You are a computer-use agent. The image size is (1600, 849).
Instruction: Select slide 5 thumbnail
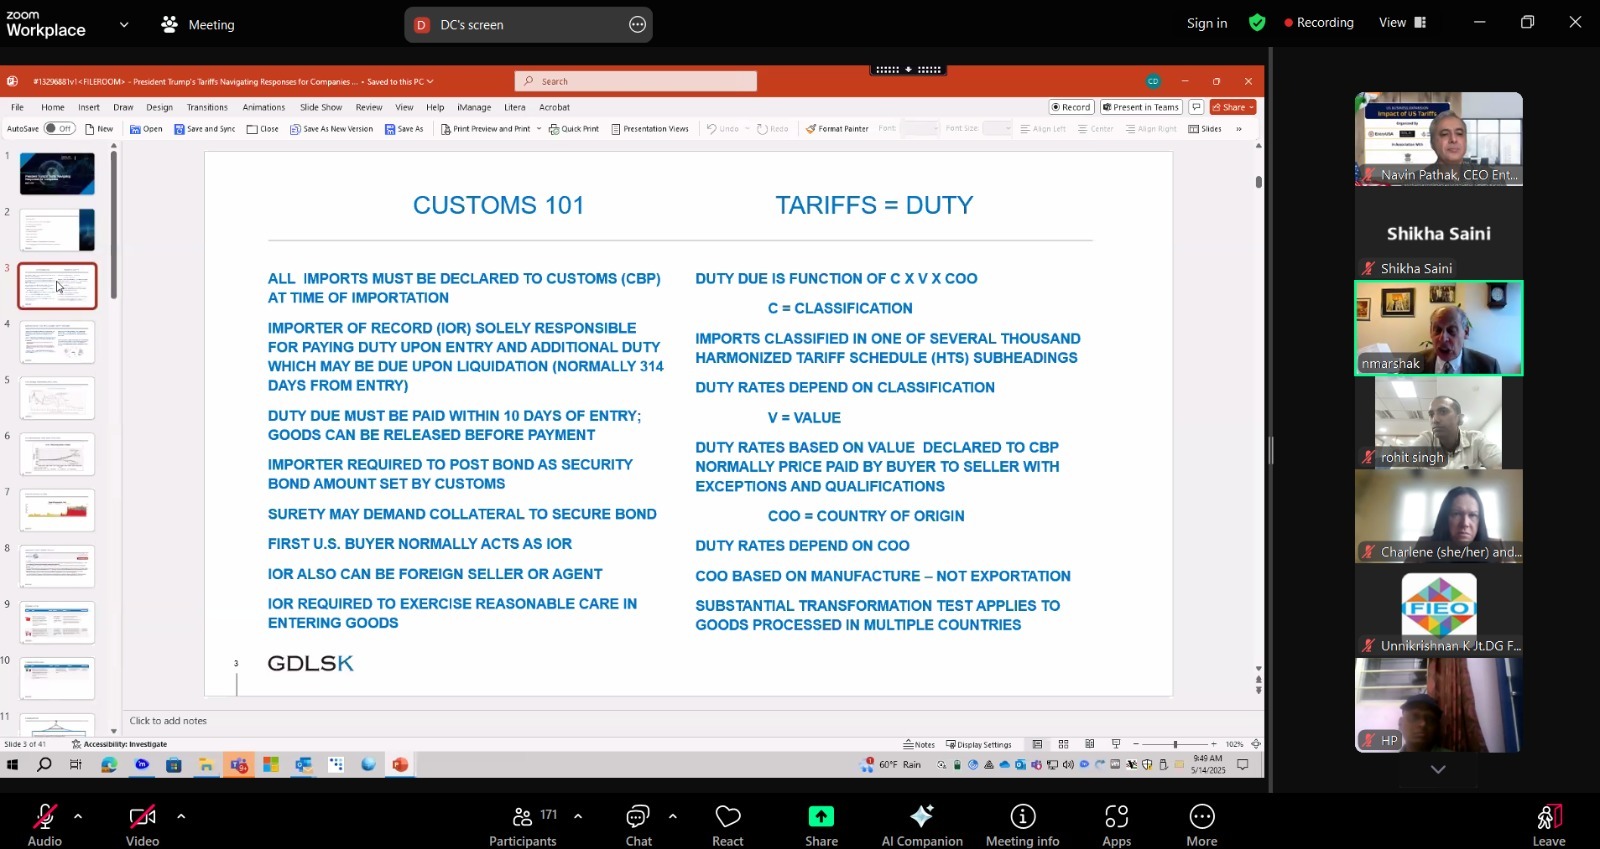57,398
